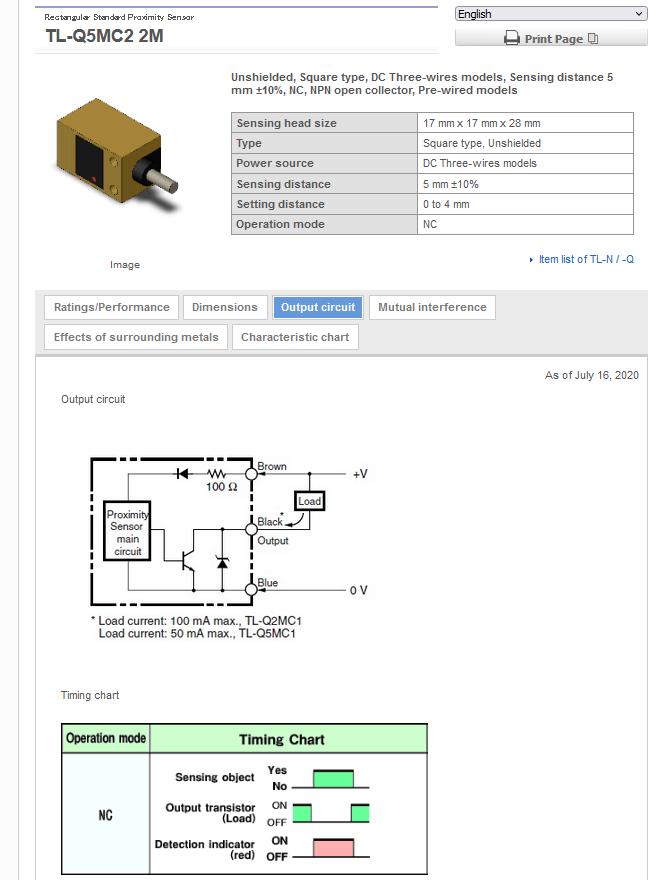660x880 pixels.
Task: Click the 'Sensing object' timing label
Action: click(x=214, y=777)
